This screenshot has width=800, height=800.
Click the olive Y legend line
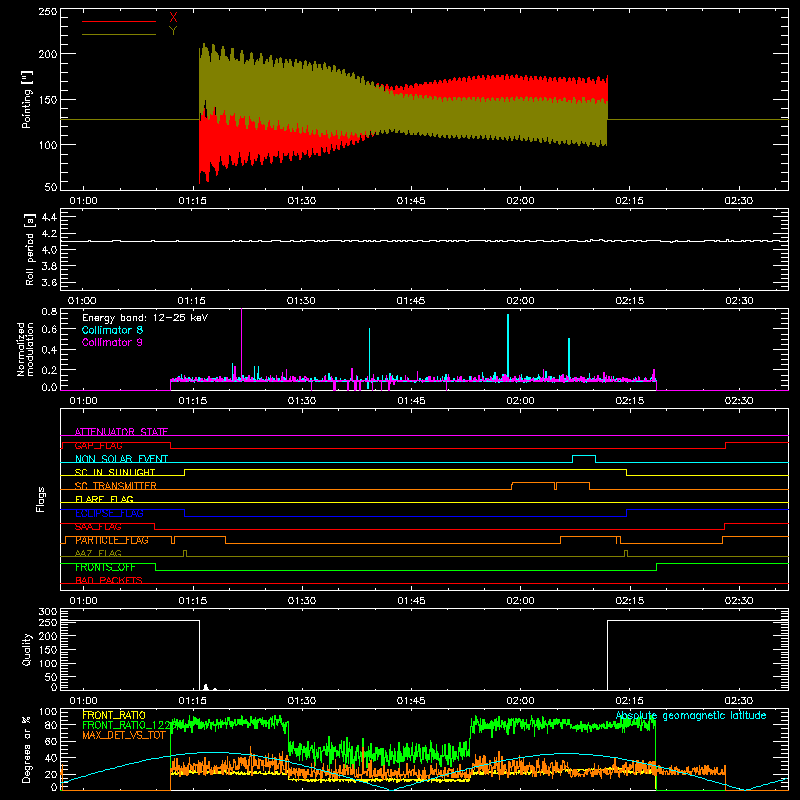click(x=119, y=34)
